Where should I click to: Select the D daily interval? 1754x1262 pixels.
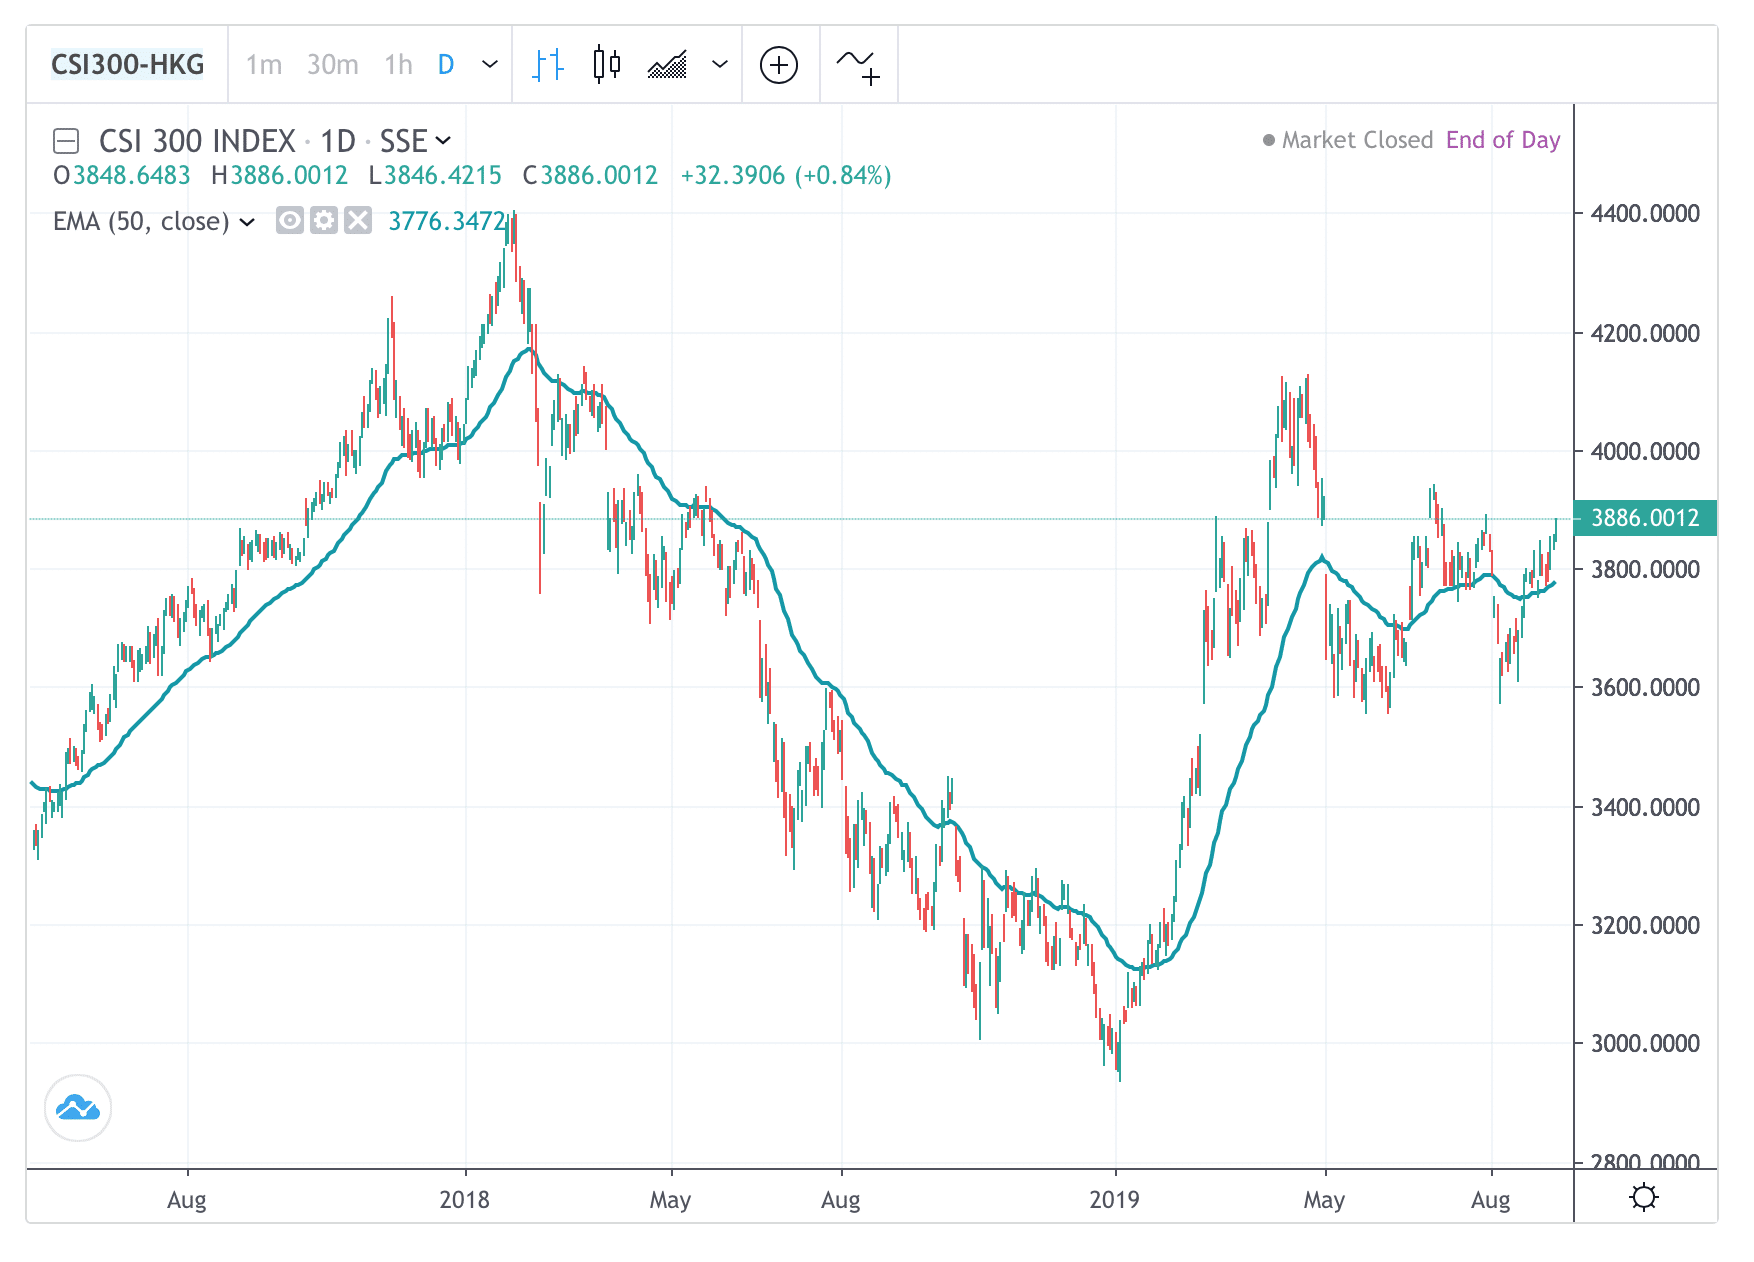pyautogui.click(x=446, y=65)
